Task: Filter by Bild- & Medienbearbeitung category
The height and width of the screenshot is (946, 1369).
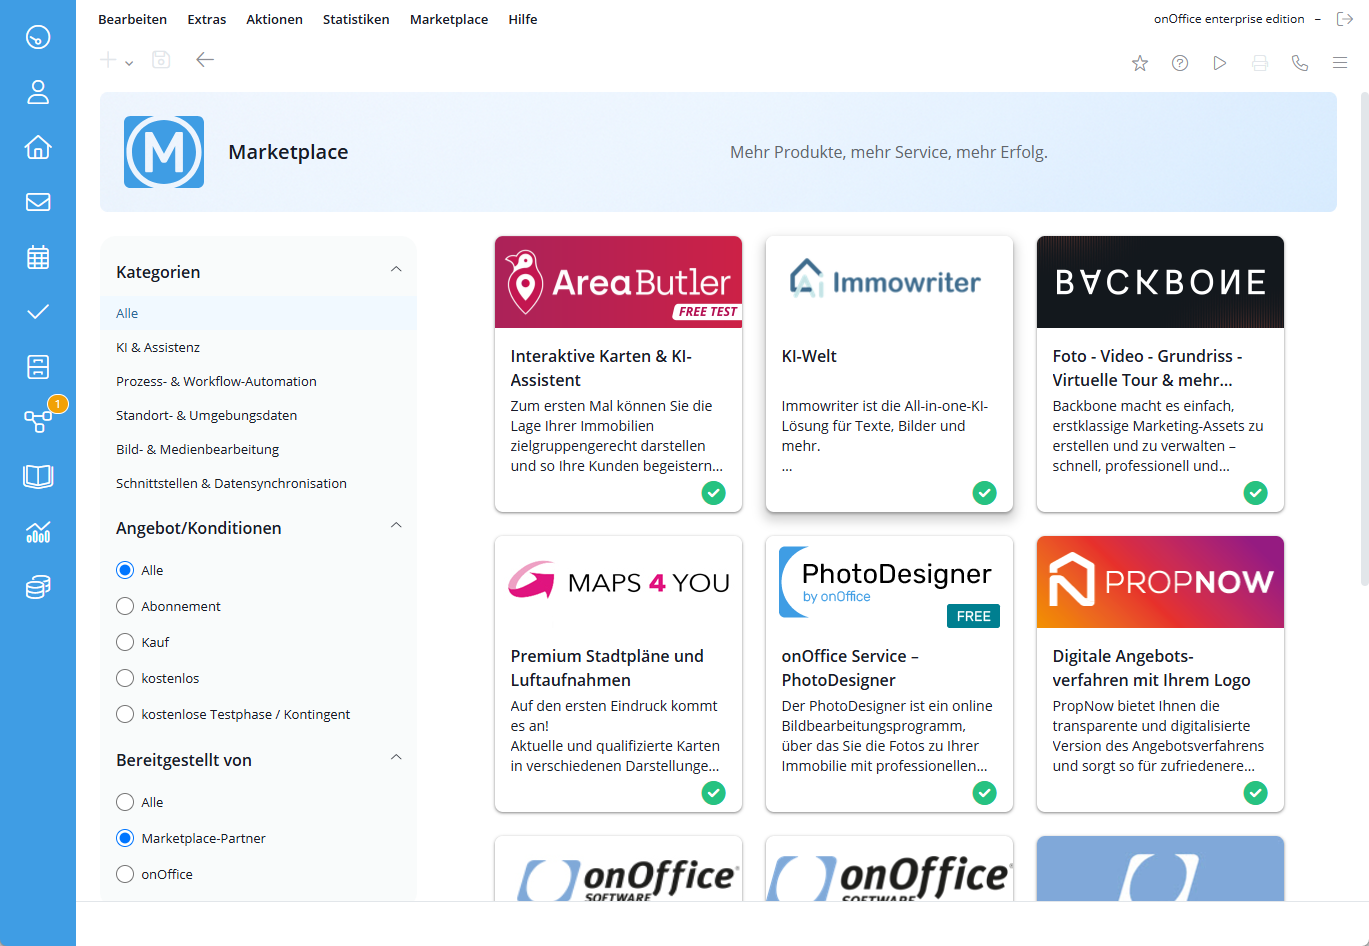Action: pyautogui.click(x=258, y=449)
